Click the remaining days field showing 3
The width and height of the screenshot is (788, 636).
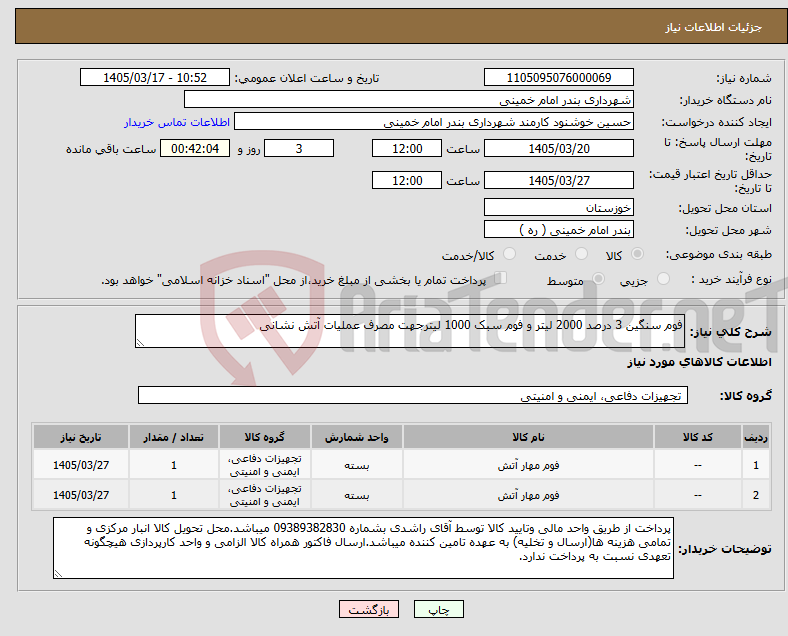pos(299,148)
